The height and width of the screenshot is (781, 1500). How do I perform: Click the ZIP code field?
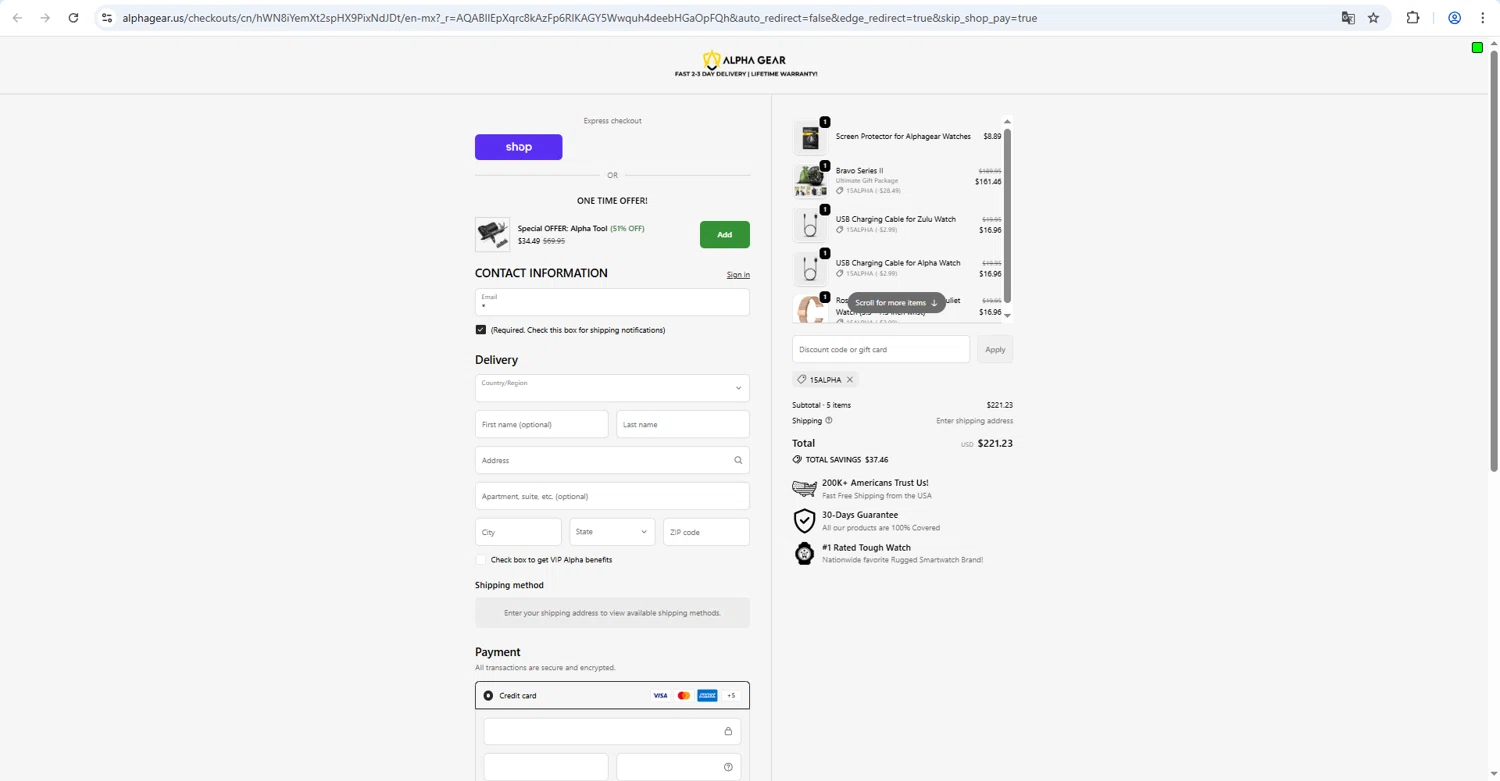[x=706, y=532]
